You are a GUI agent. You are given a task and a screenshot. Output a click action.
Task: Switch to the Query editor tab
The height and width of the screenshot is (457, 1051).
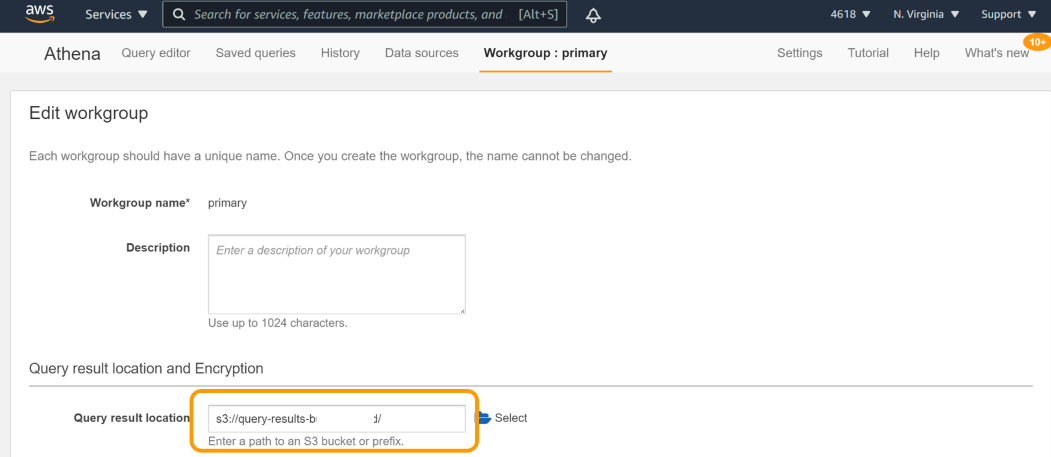[x=156, y=53]
